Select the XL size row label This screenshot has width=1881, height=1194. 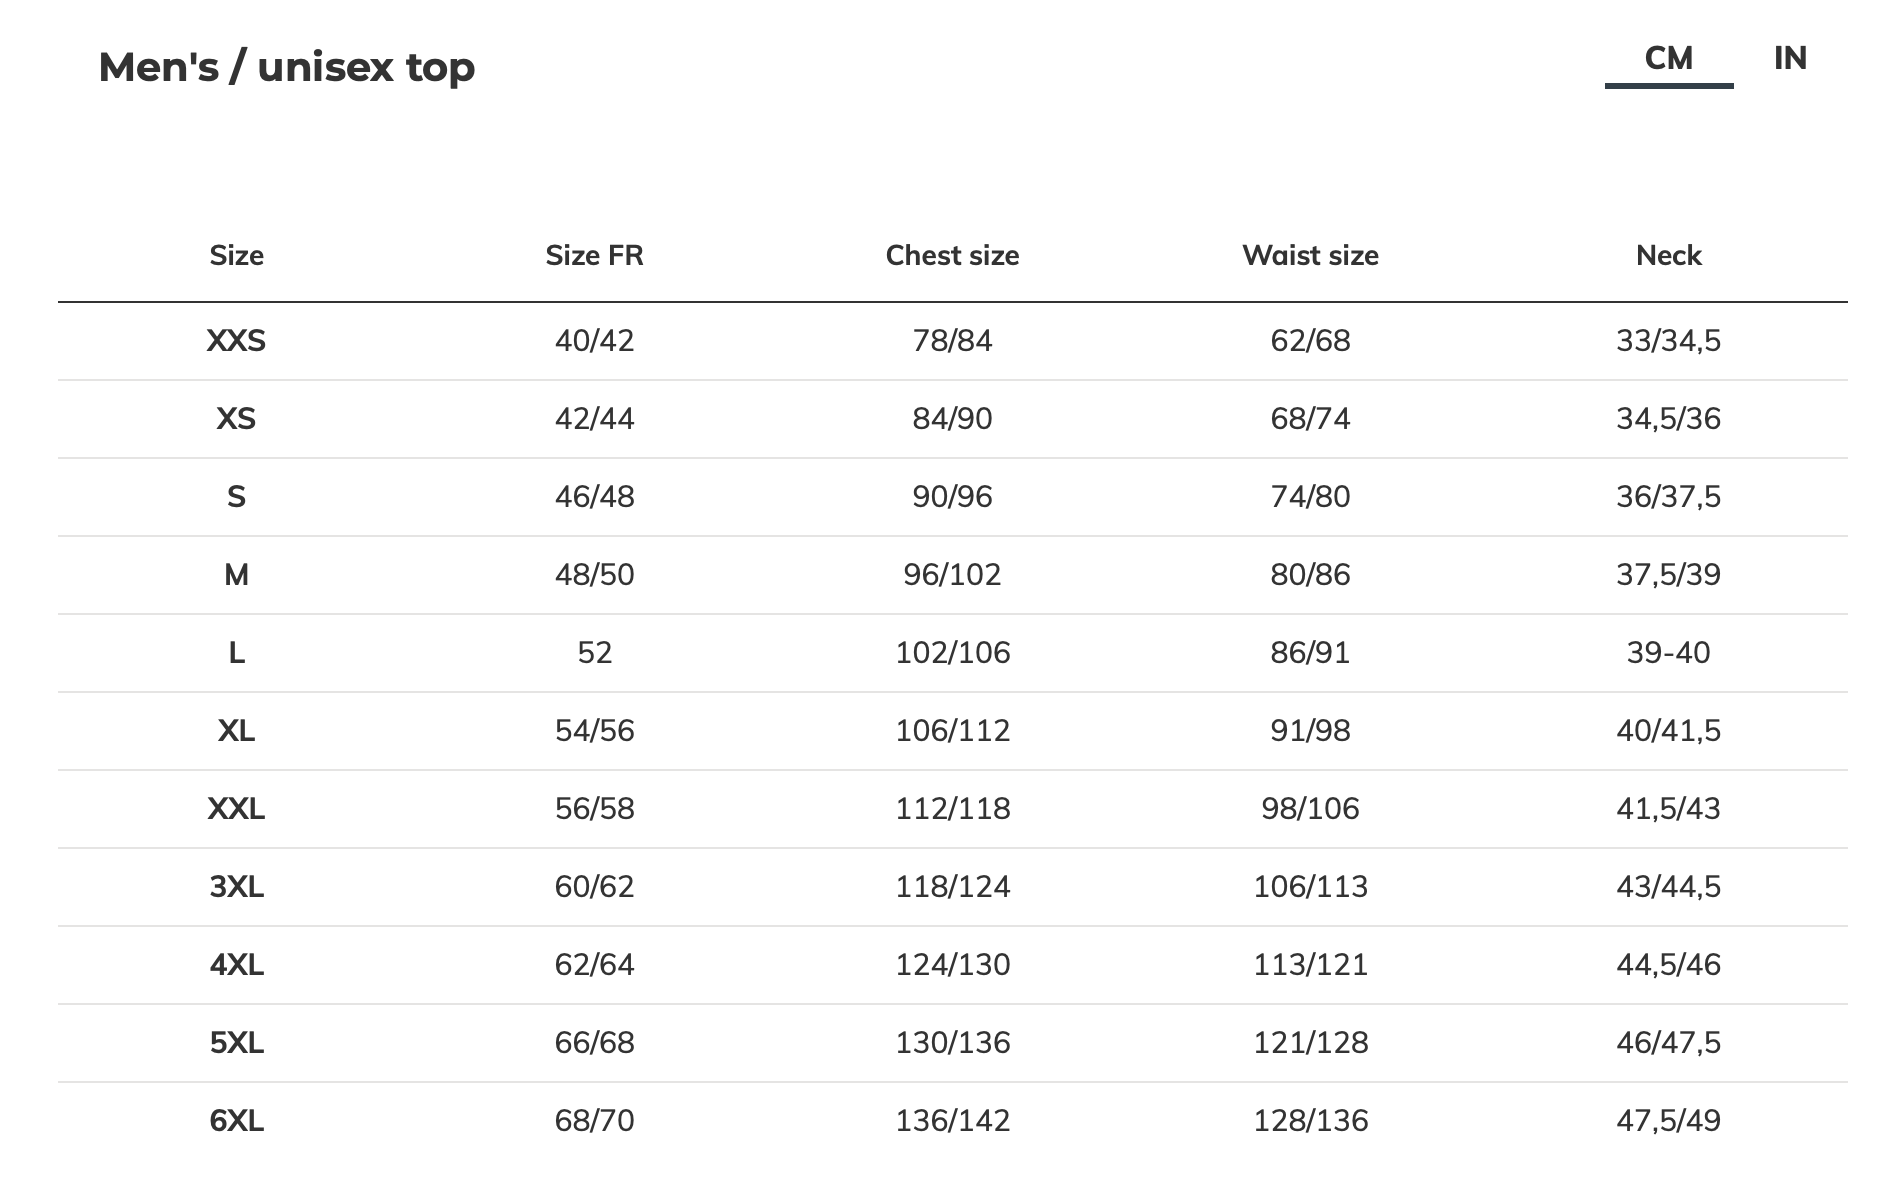point(236,731)
